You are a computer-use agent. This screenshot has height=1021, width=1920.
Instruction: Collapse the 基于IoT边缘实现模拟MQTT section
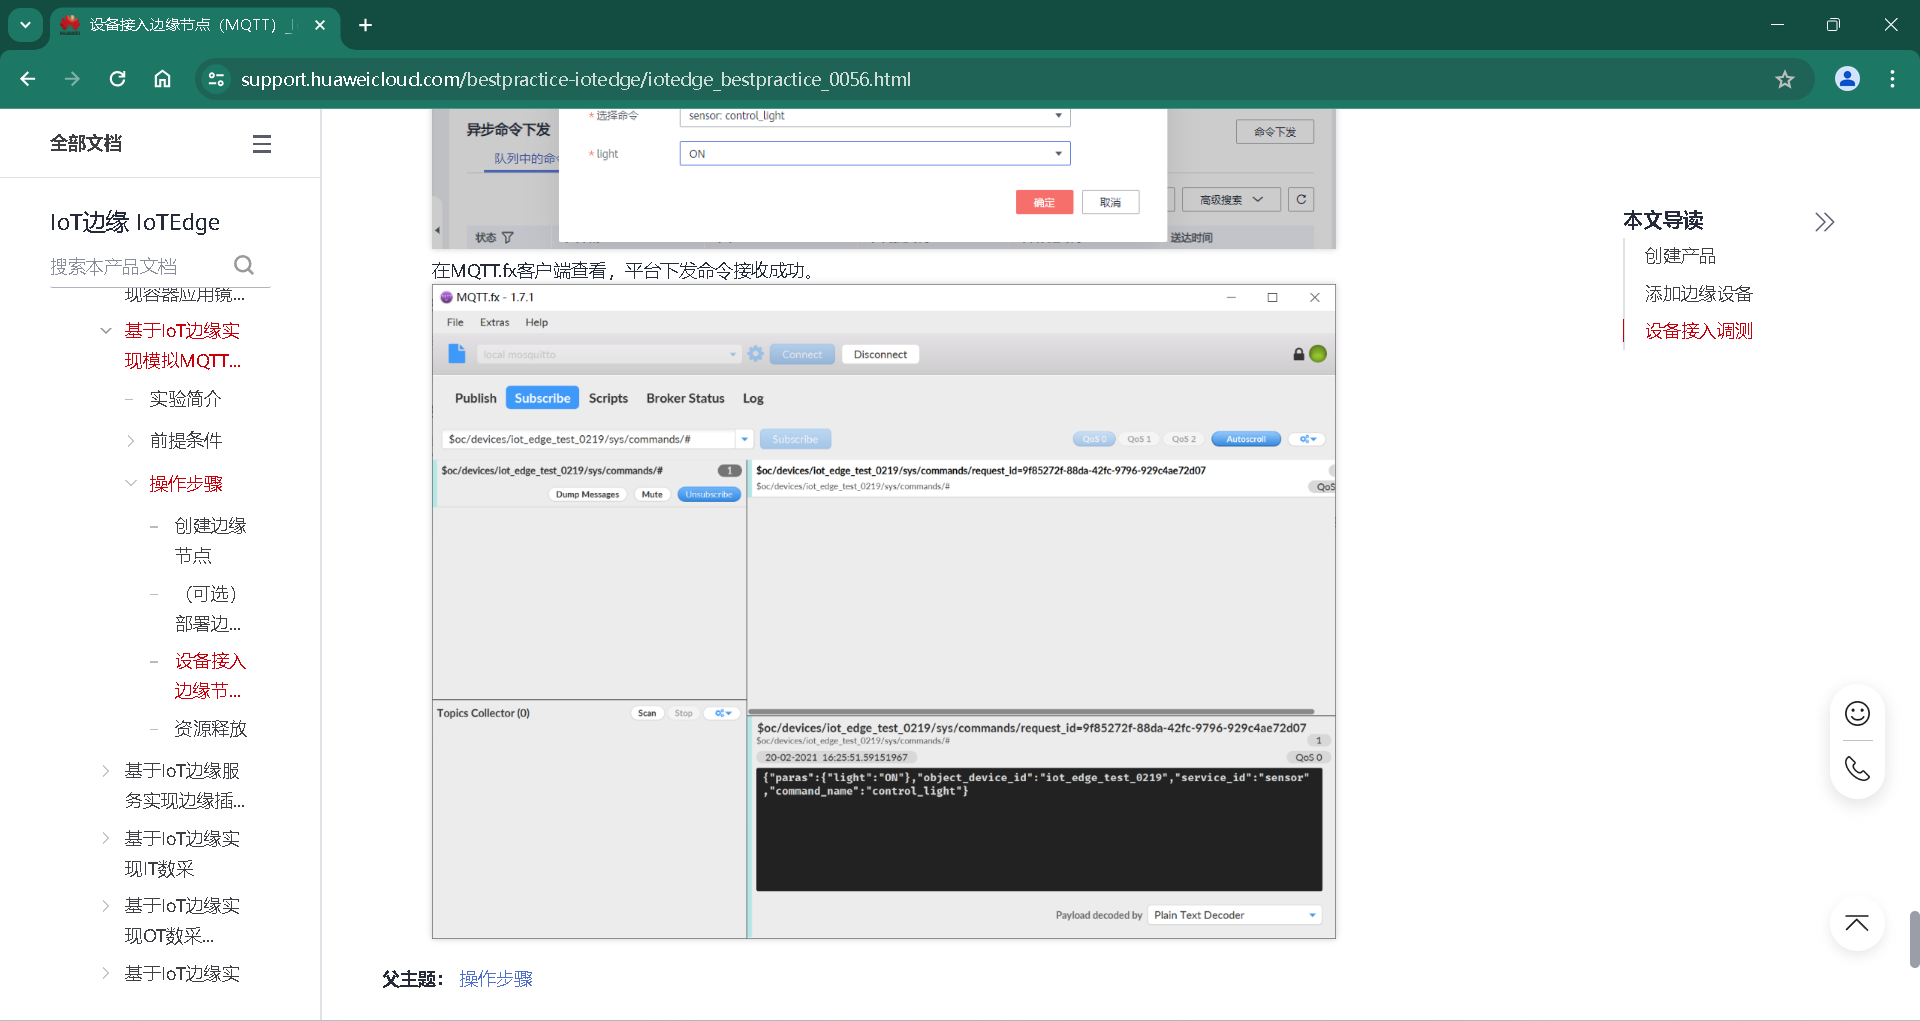point(106,331)
